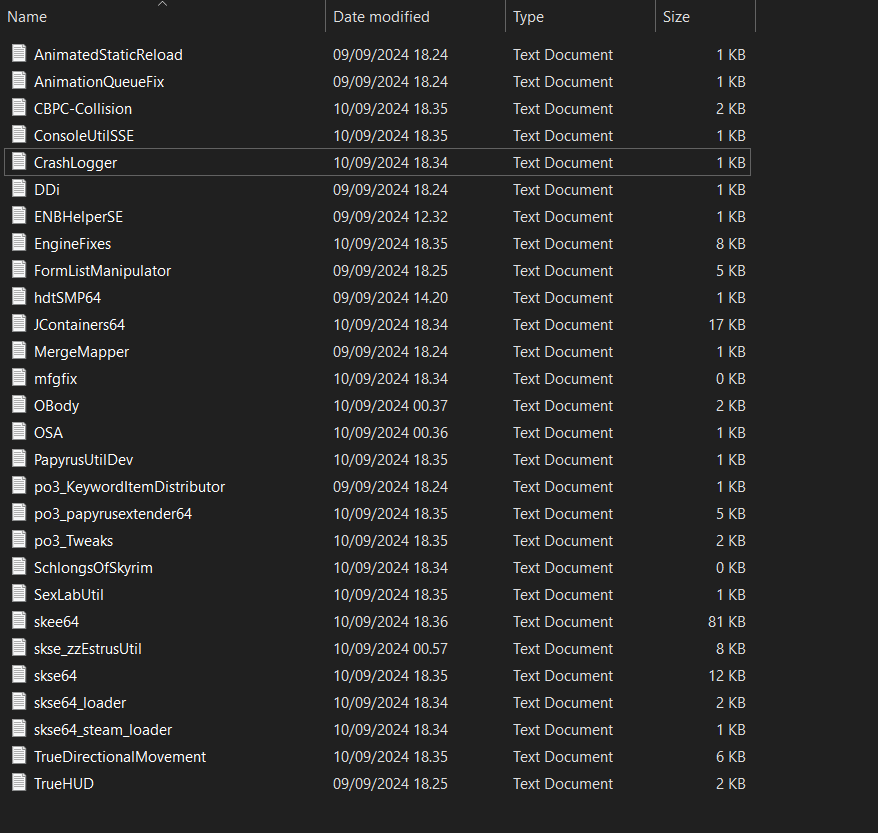Select the JContainers64 file name

pyautogui.click(x=80, y=325)
